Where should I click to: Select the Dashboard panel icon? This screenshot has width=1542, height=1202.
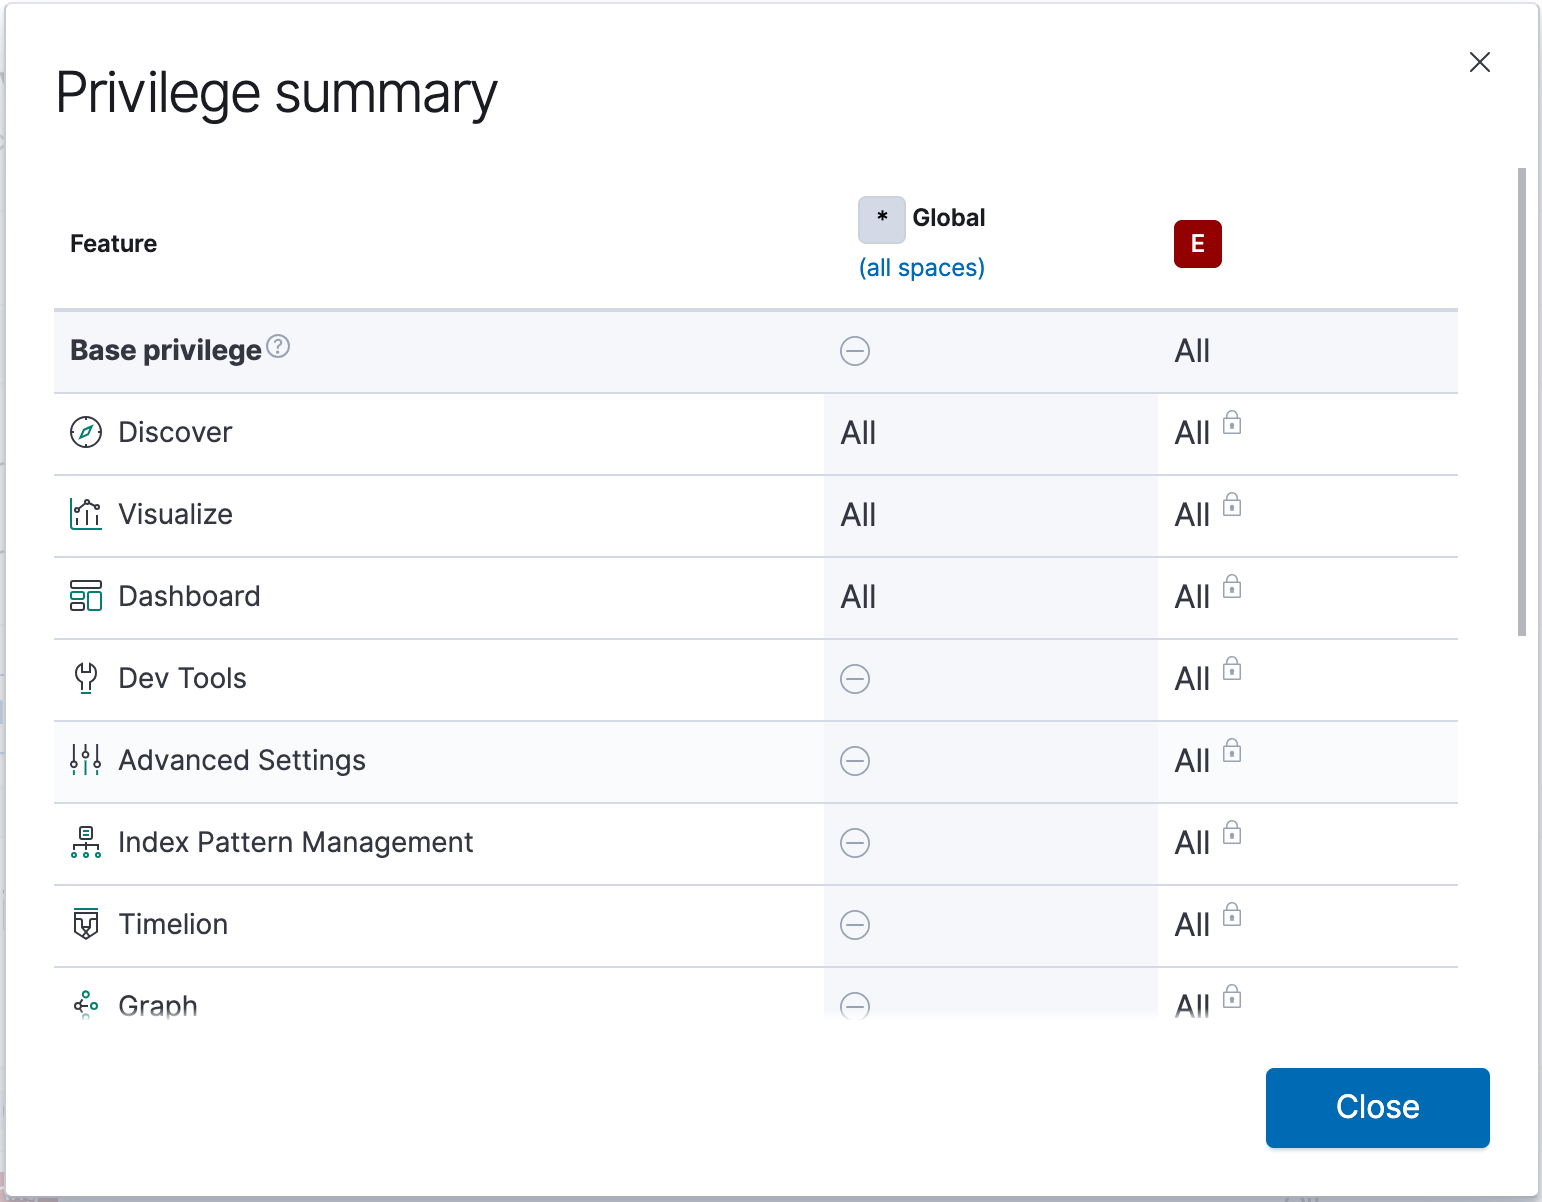(x=86, y=597)
